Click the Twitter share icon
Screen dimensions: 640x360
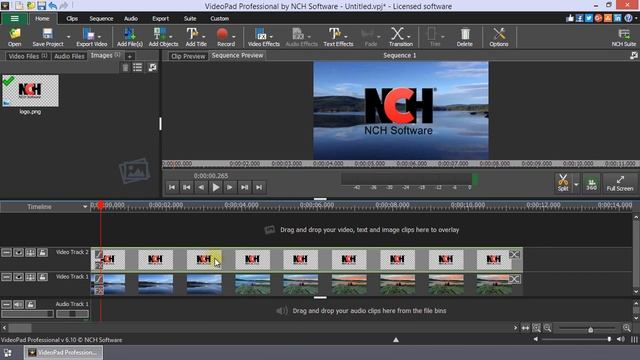click(589, 18)
